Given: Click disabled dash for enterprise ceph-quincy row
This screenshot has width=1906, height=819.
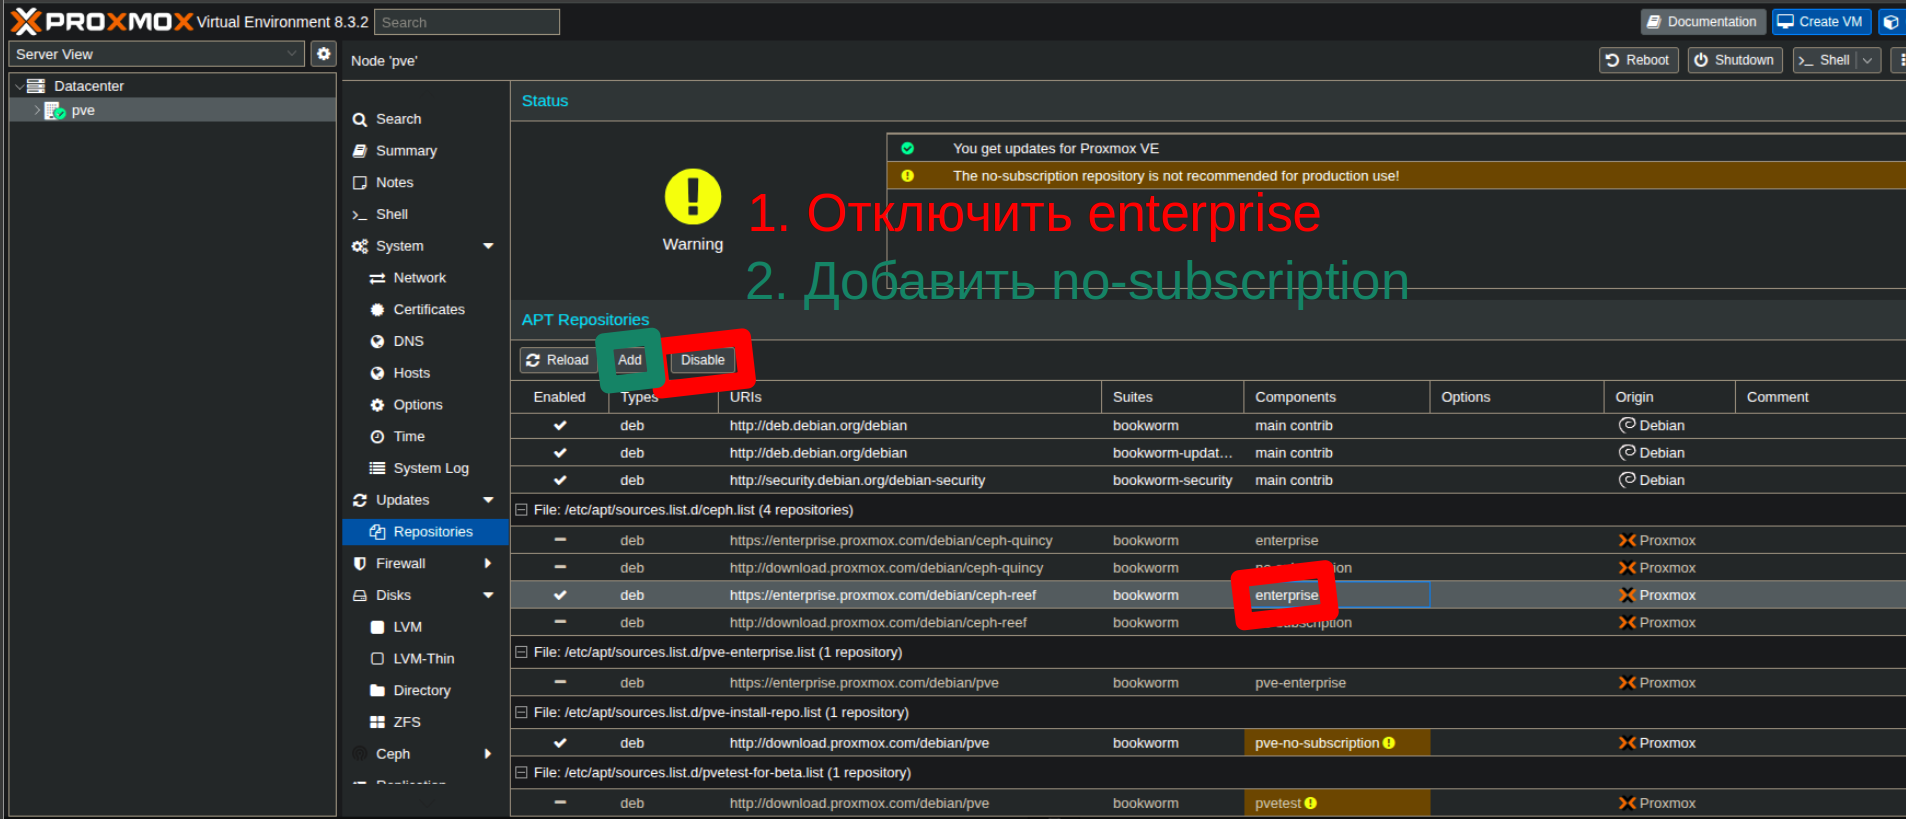Looking at the screenshot, I should coord(560,540).
